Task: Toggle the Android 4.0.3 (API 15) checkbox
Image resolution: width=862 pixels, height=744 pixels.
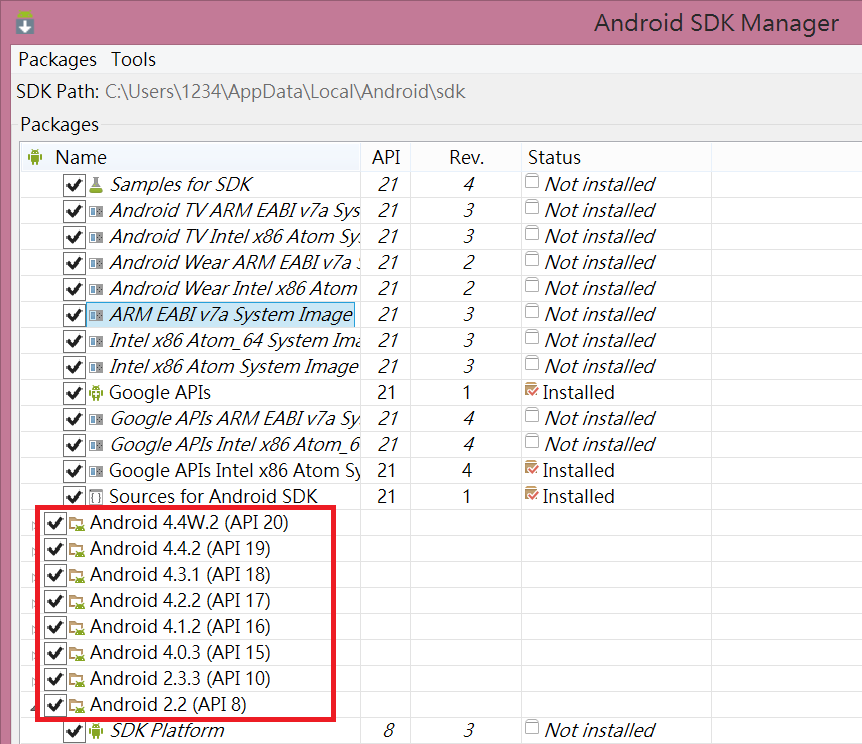Action: [55, 653]
